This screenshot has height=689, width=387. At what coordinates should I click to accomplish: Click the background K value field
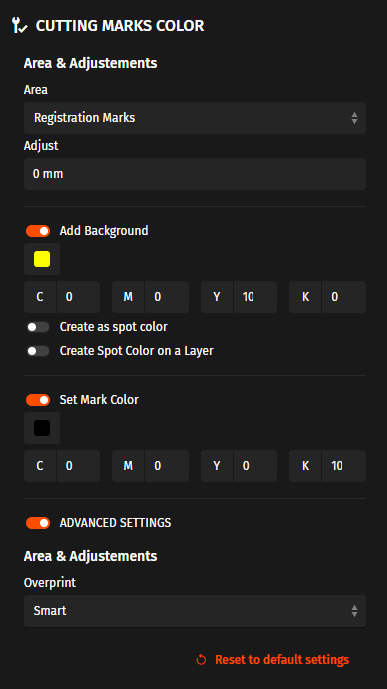click(x=344, y=297)
